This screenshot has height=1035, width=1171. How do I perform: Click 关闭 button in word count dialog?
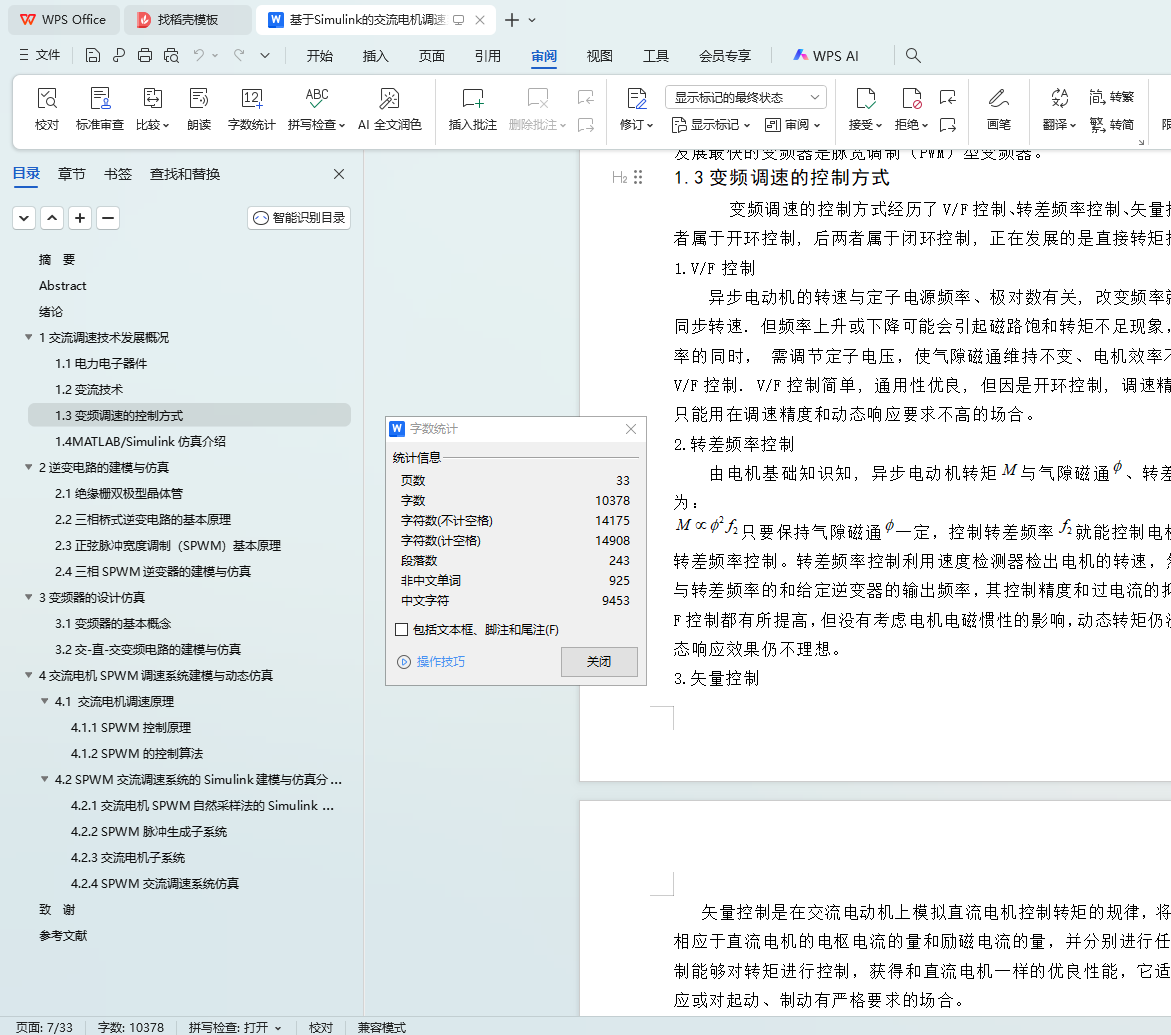(x=599, y=662)
